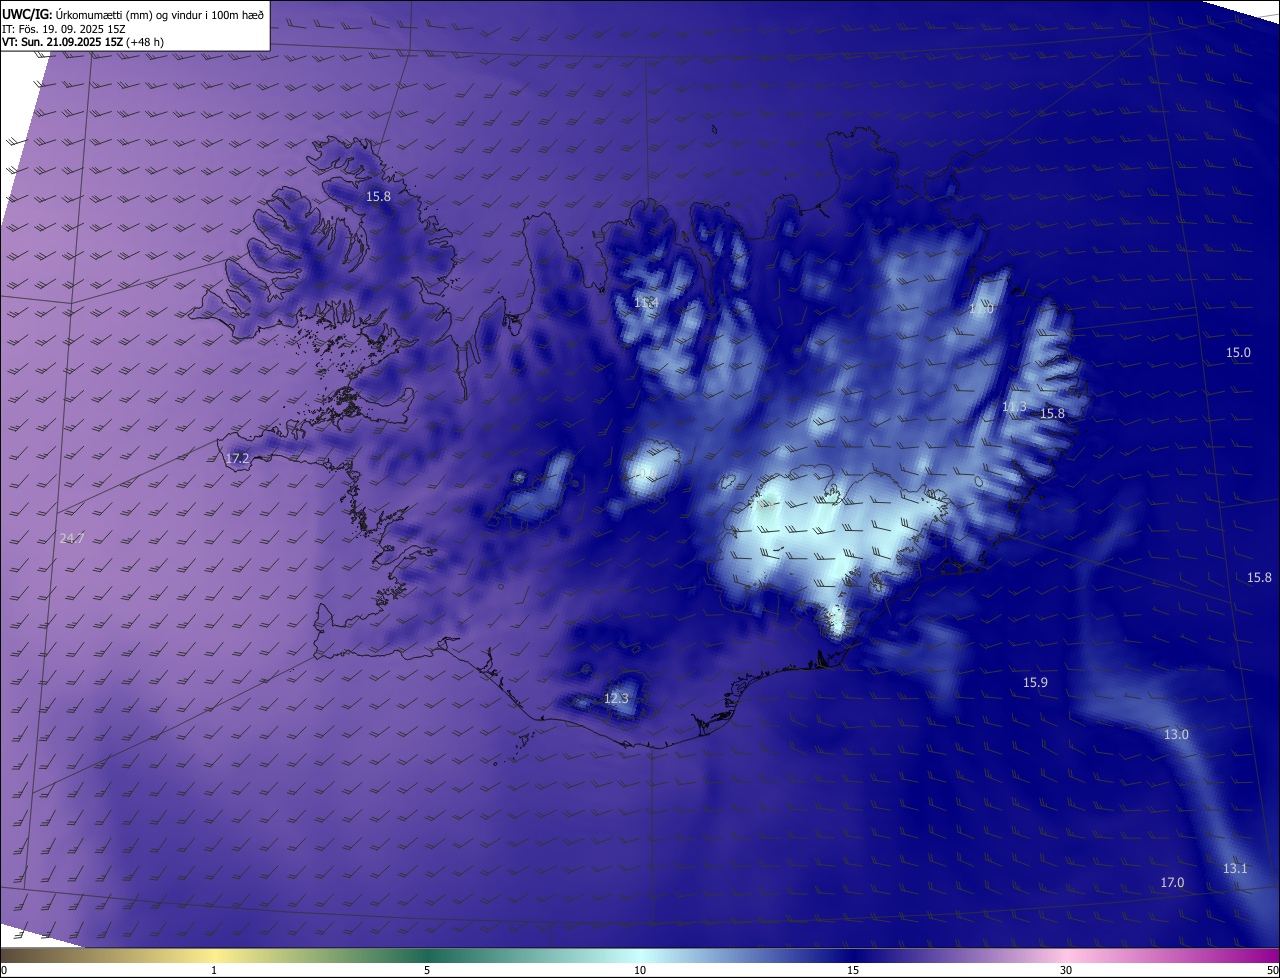
Task: Click the 17.0 value near the bottom right
Action: (1172, 882)
